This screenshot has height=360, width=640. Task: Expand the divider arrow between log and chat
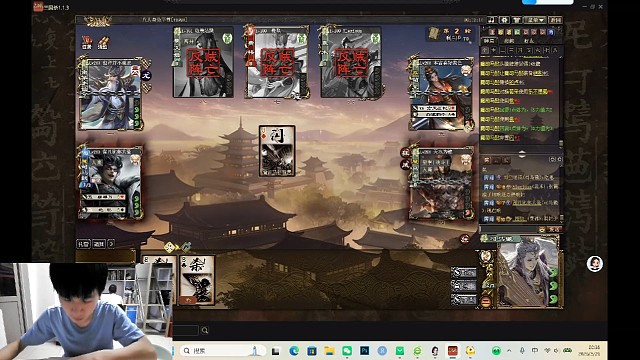pos(522,153)
